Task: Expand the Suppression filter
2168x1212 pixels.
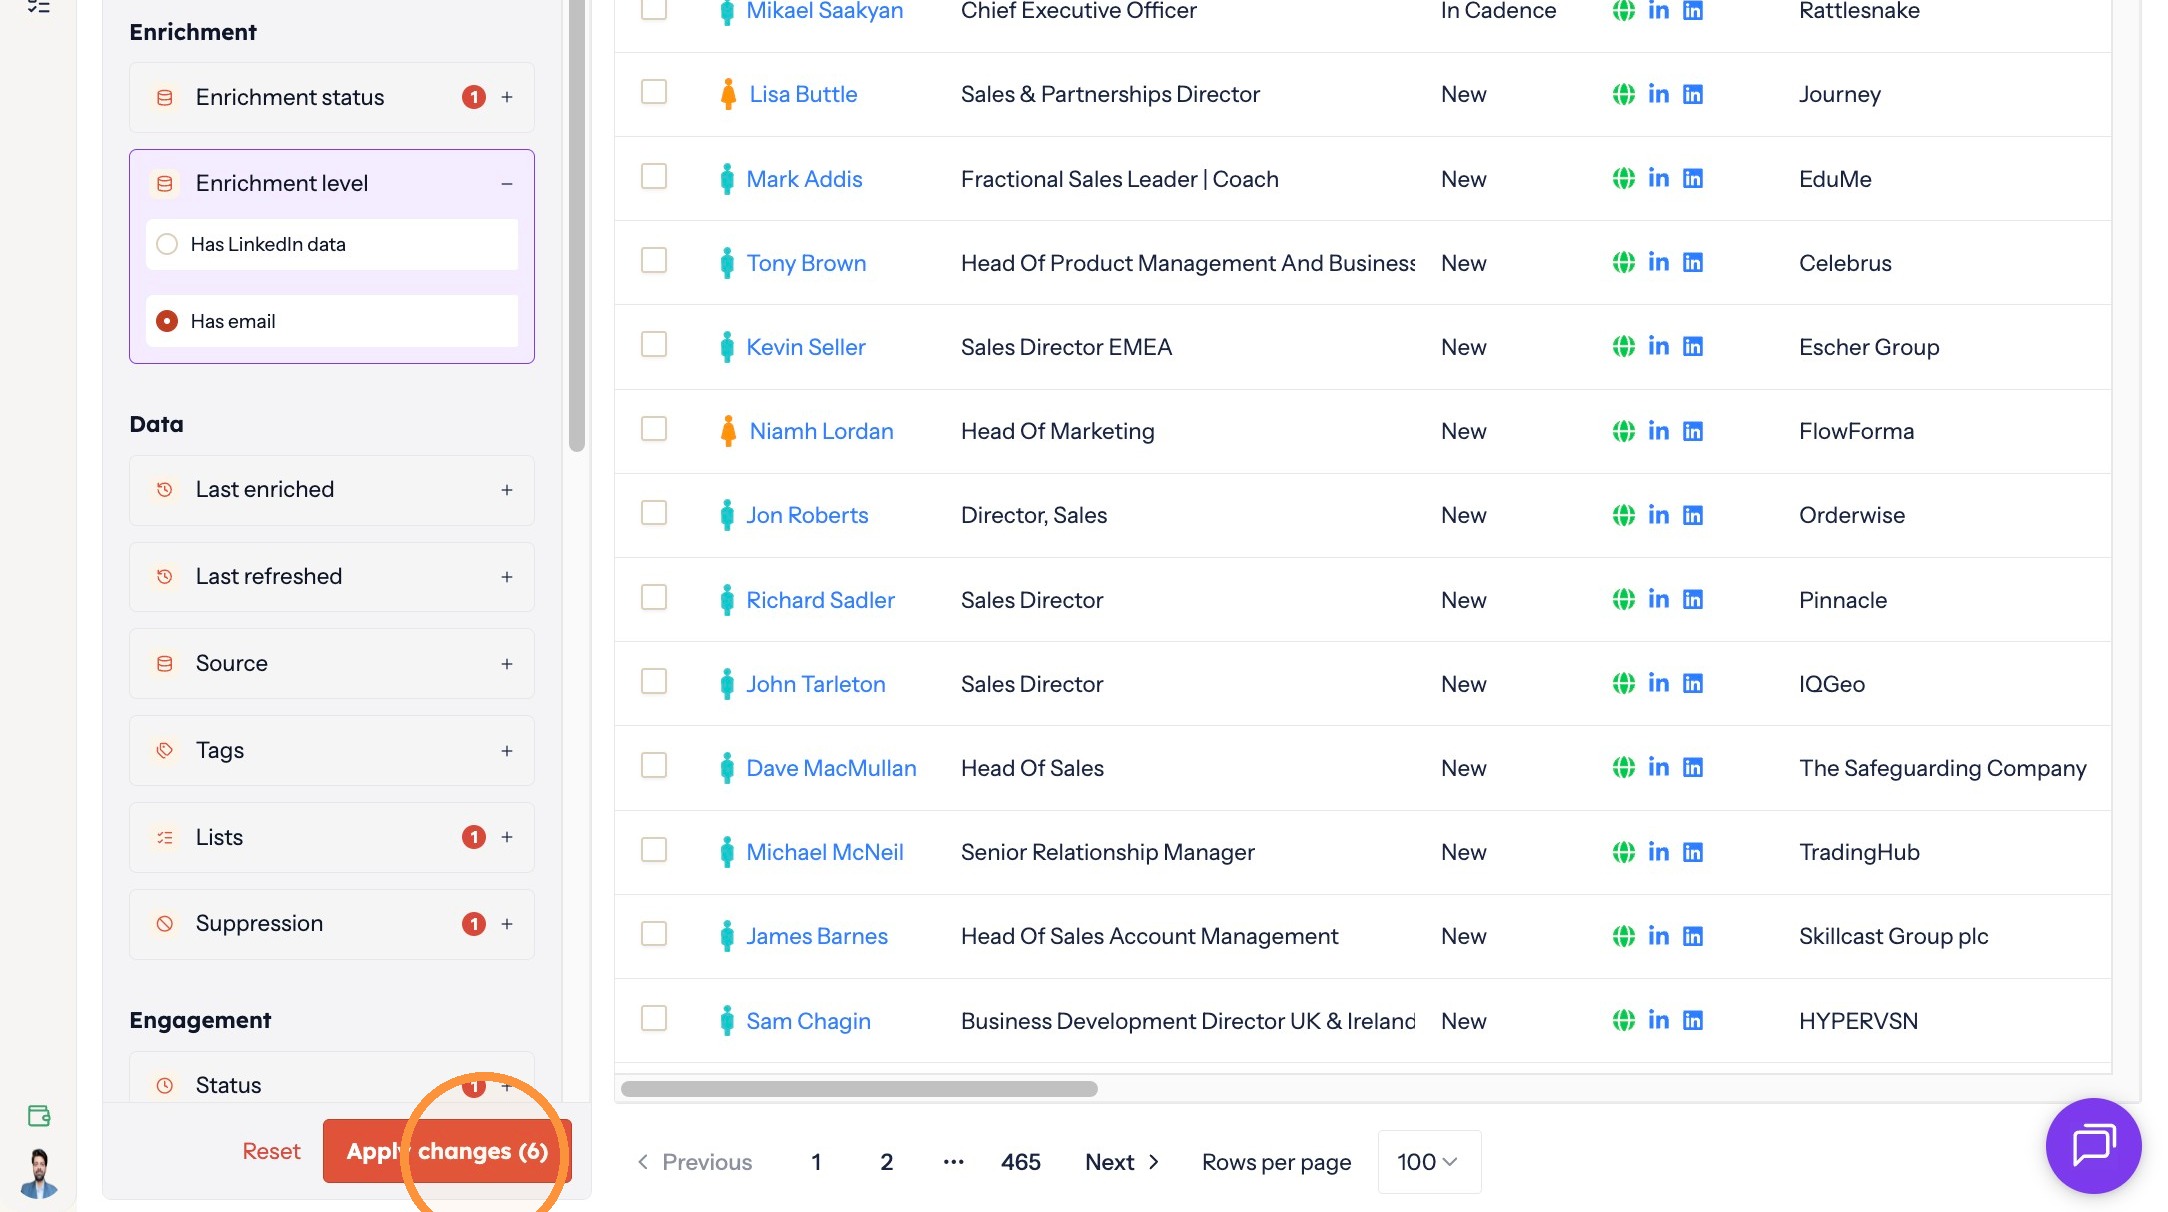Action: point(507,924)
